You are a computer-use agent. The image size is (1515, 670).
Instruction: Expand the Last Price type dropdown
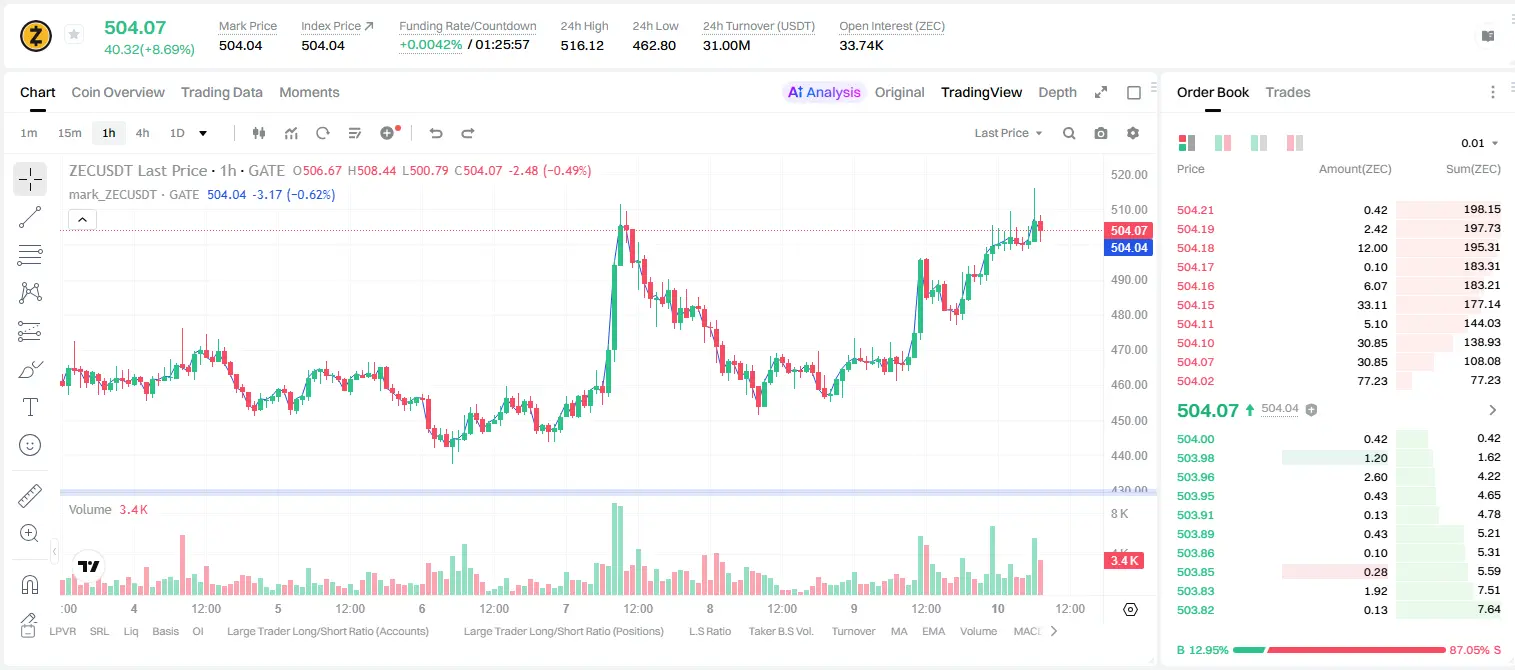pyautogui.click(x=1008, y=133)
